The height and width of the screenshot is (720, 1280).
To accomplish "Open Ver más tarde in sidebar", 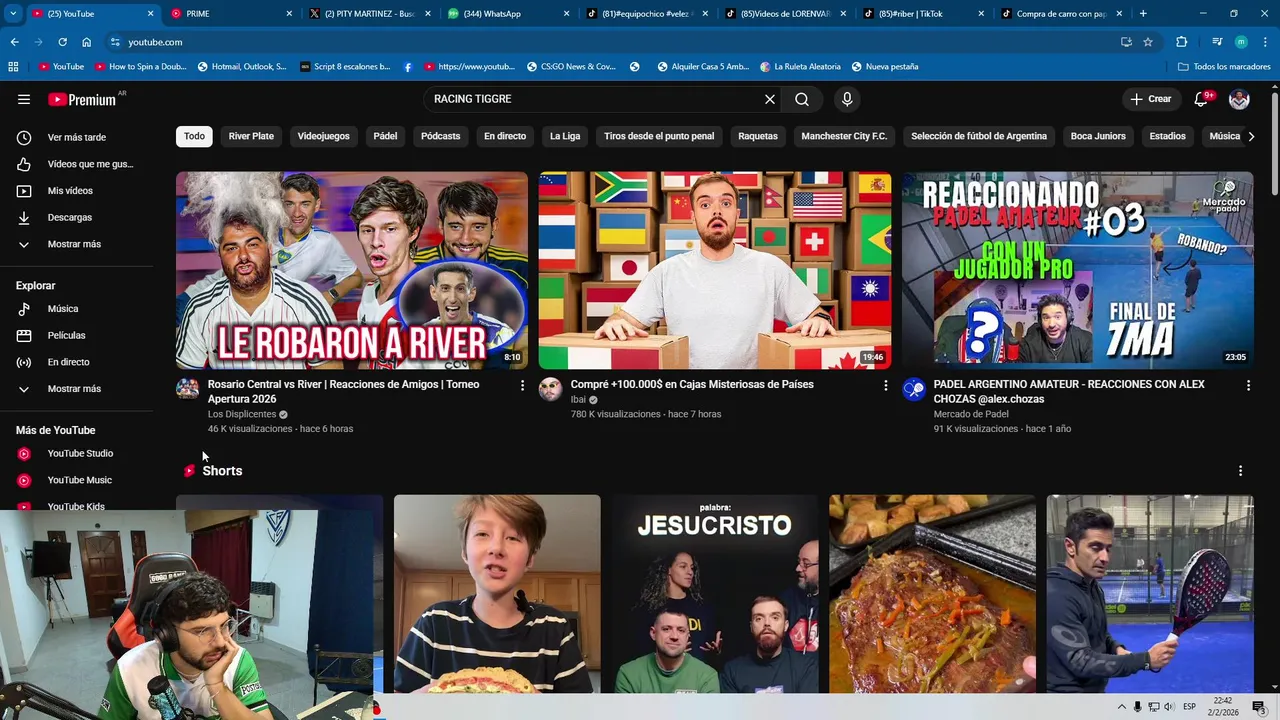I will coord(76,137).
